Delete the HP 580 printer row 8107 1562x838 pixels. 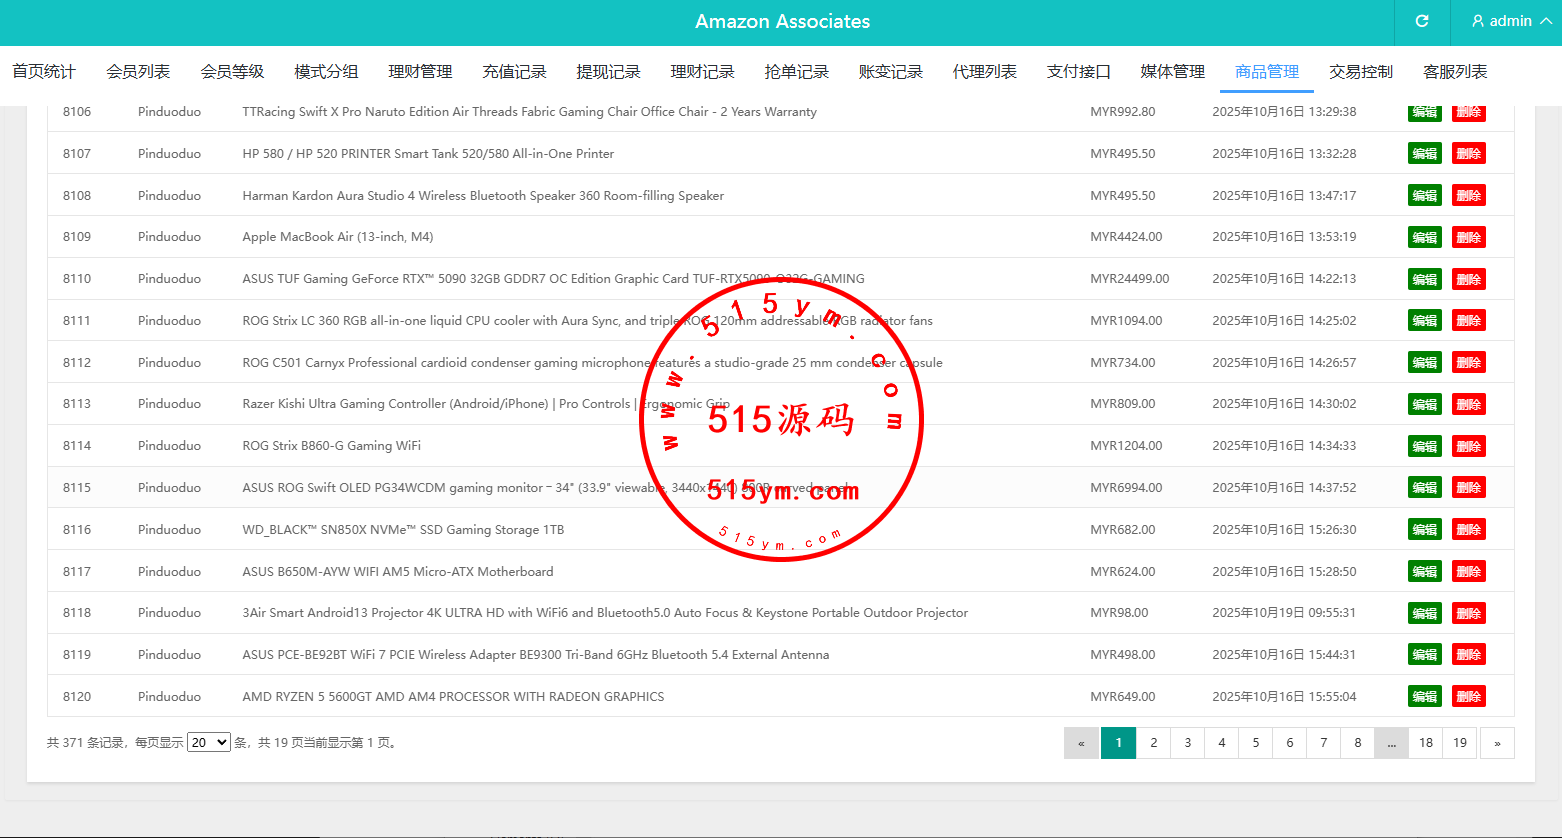pos(1468,154)
